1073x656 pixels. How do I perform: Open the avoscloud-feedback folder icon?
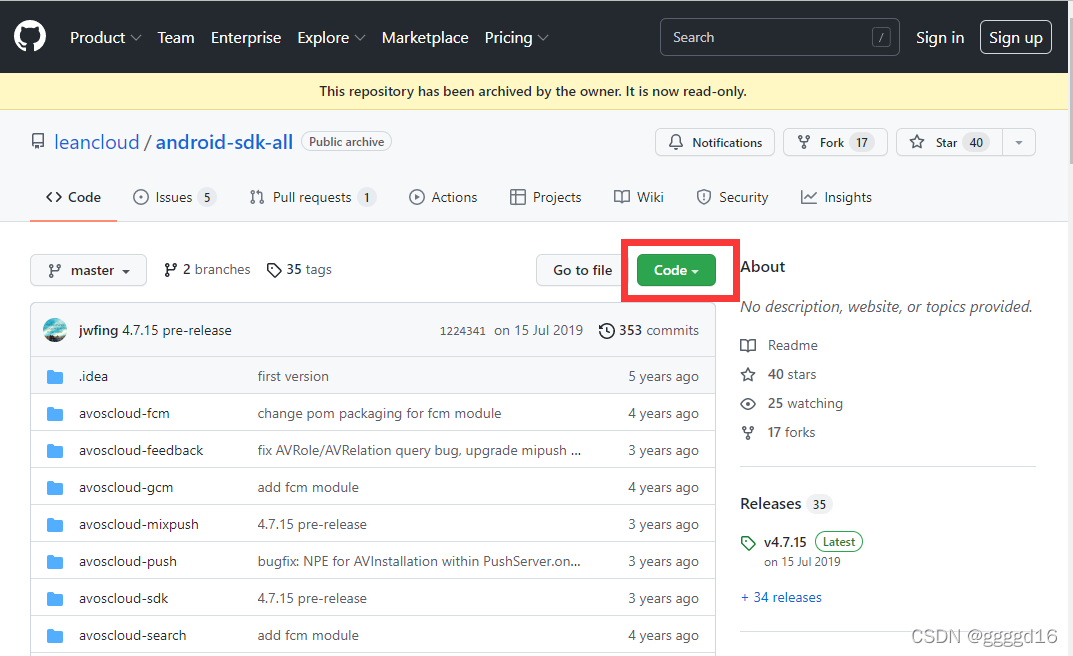click(x=55, y=451)
